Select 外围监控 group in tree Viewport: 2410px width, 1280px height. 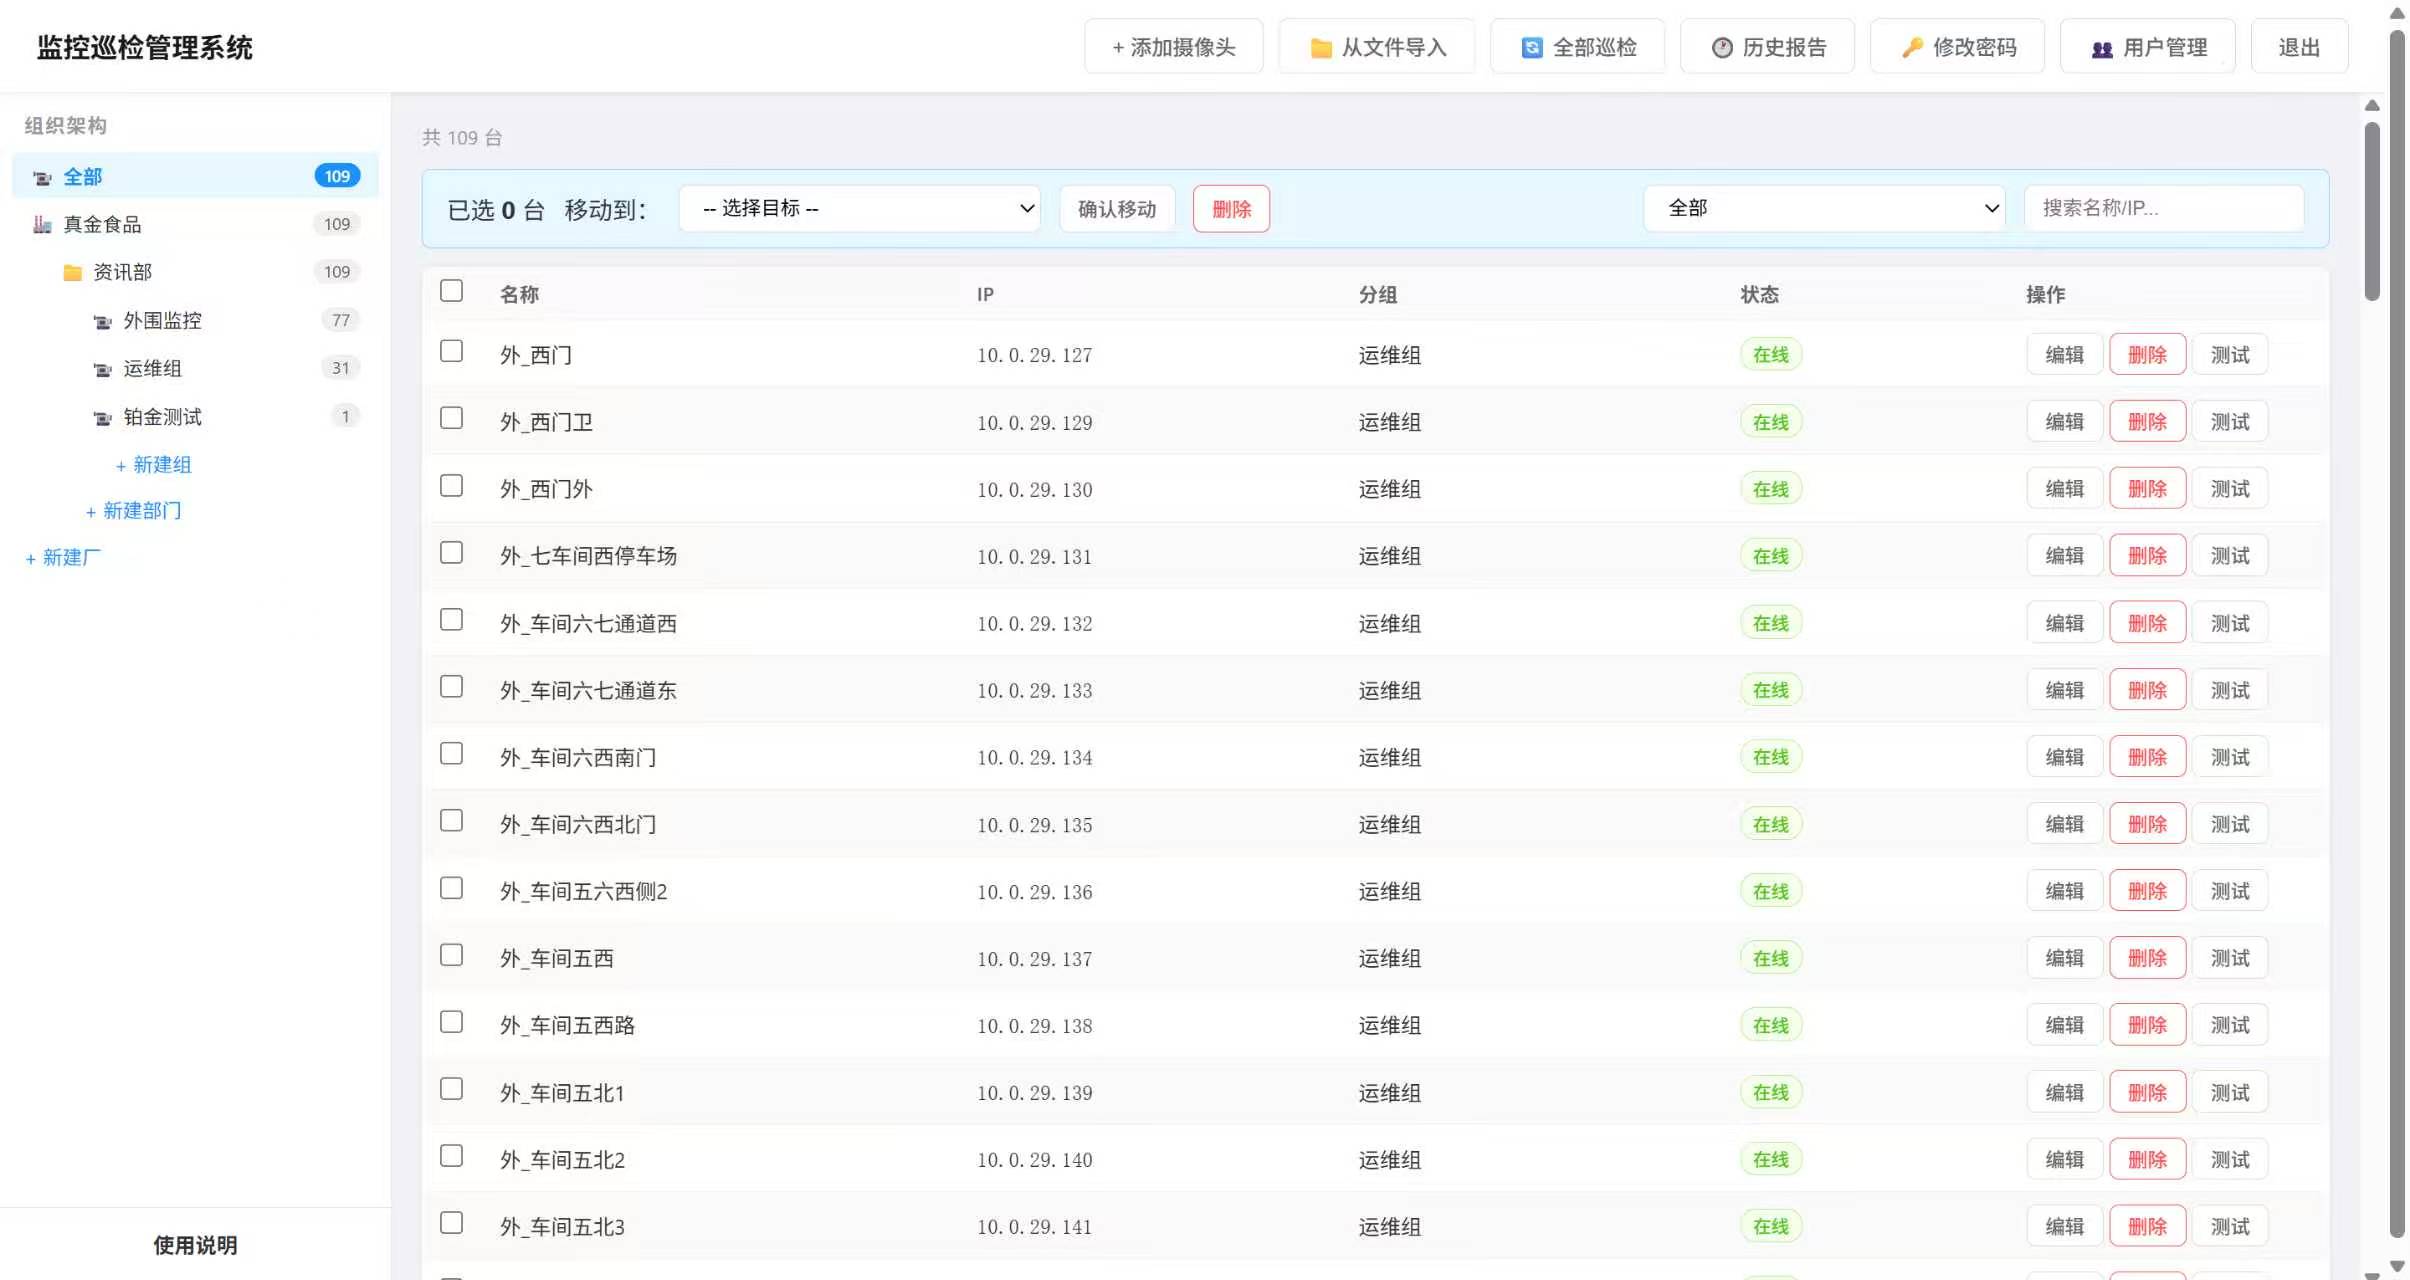195,320
